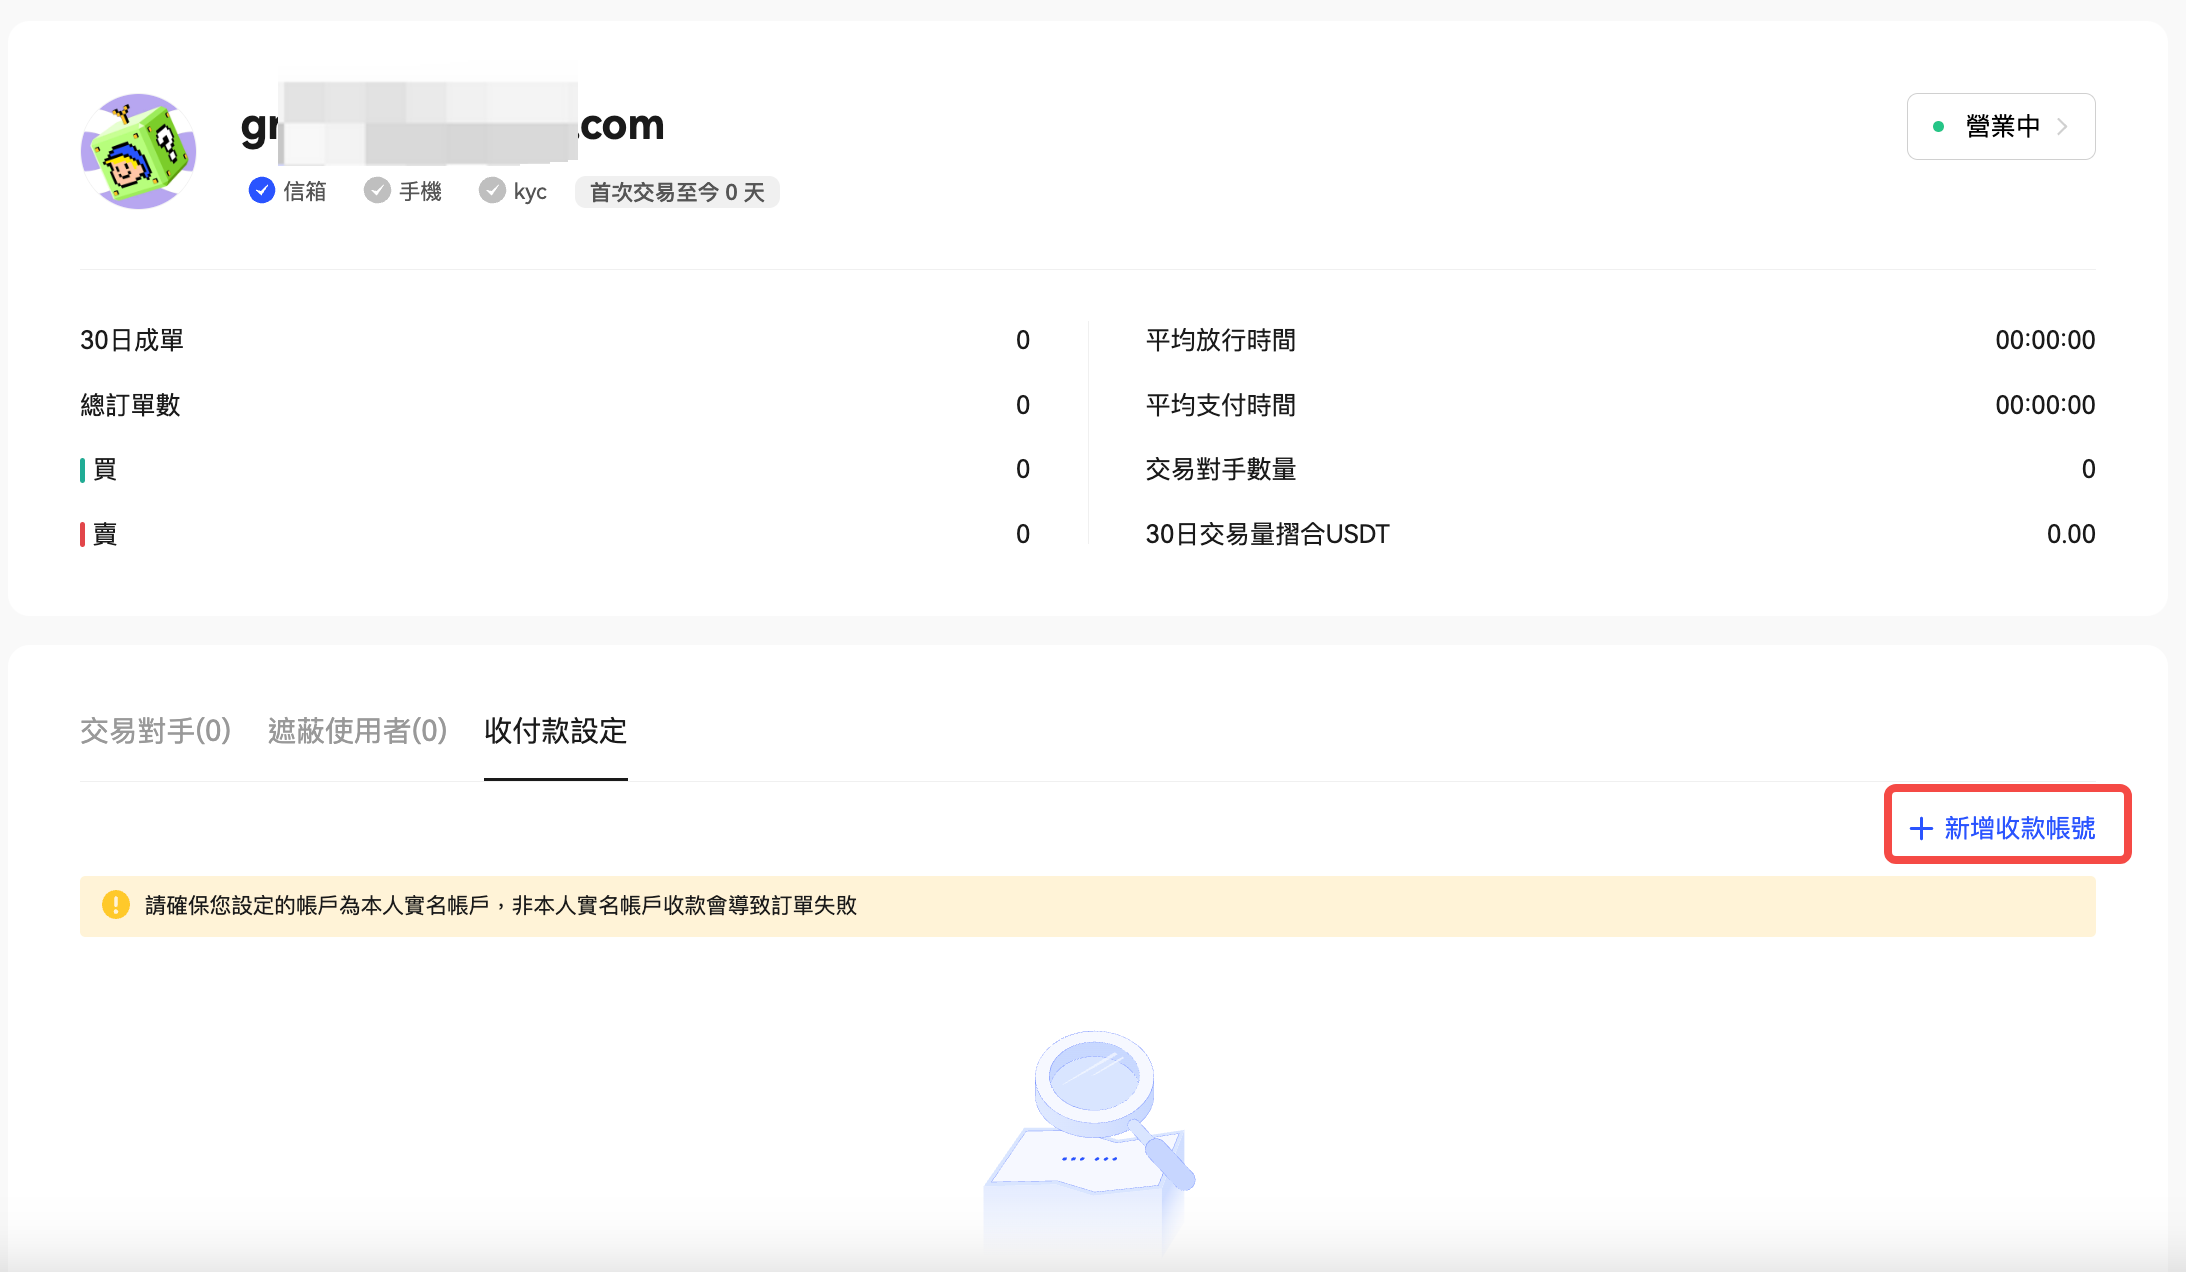Viewport: 2186px width, 1272px height.
Task: Click the 30日成單 statistic row
Action: pyautogui.click(x=132, y=340)
